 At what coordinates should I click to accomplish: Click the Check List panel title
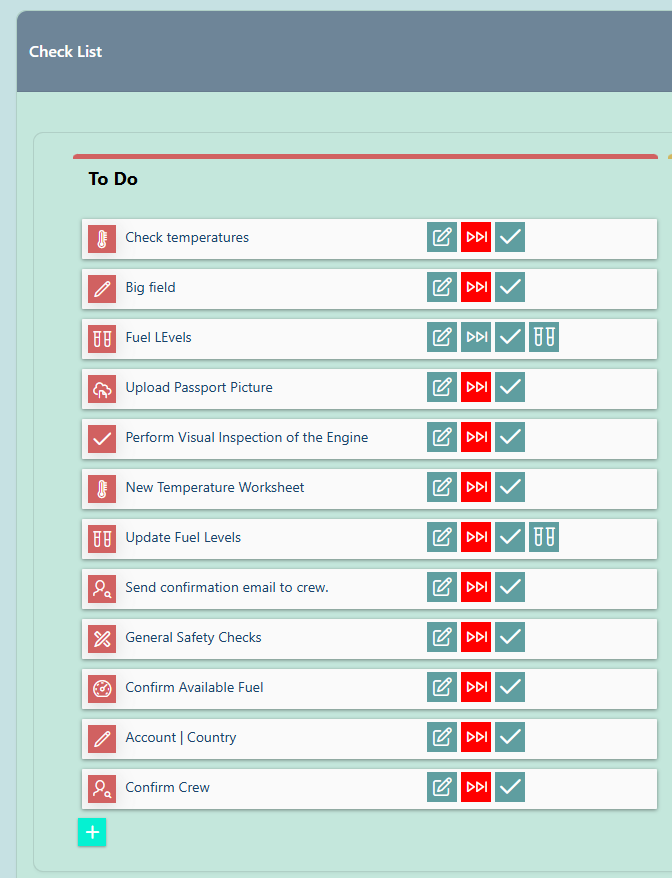click(x=66, y=52)
